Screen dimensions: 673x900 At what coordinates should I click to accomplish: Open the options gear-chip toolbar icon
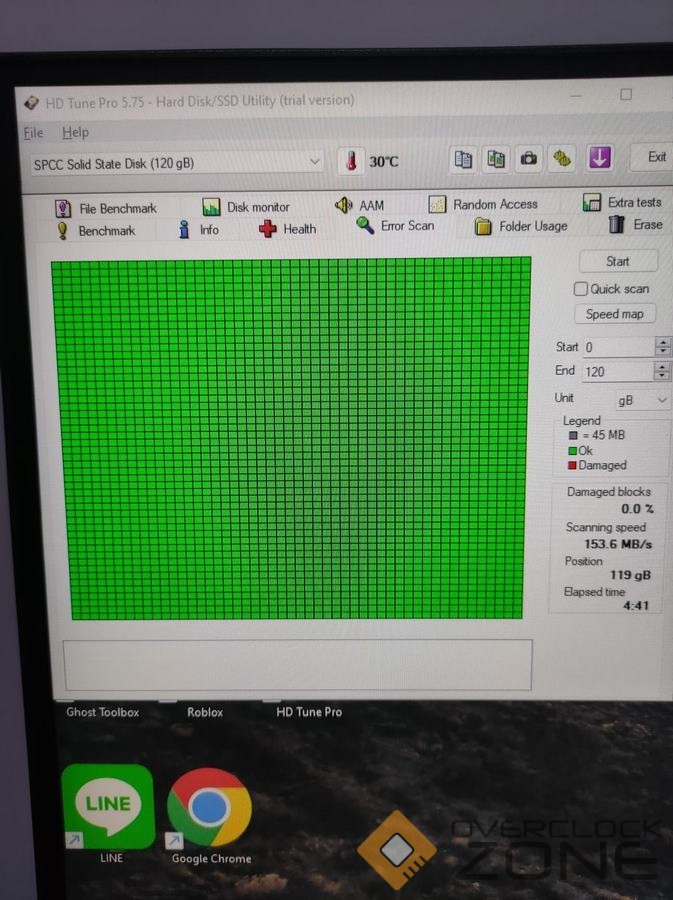(x=562, y=158)
